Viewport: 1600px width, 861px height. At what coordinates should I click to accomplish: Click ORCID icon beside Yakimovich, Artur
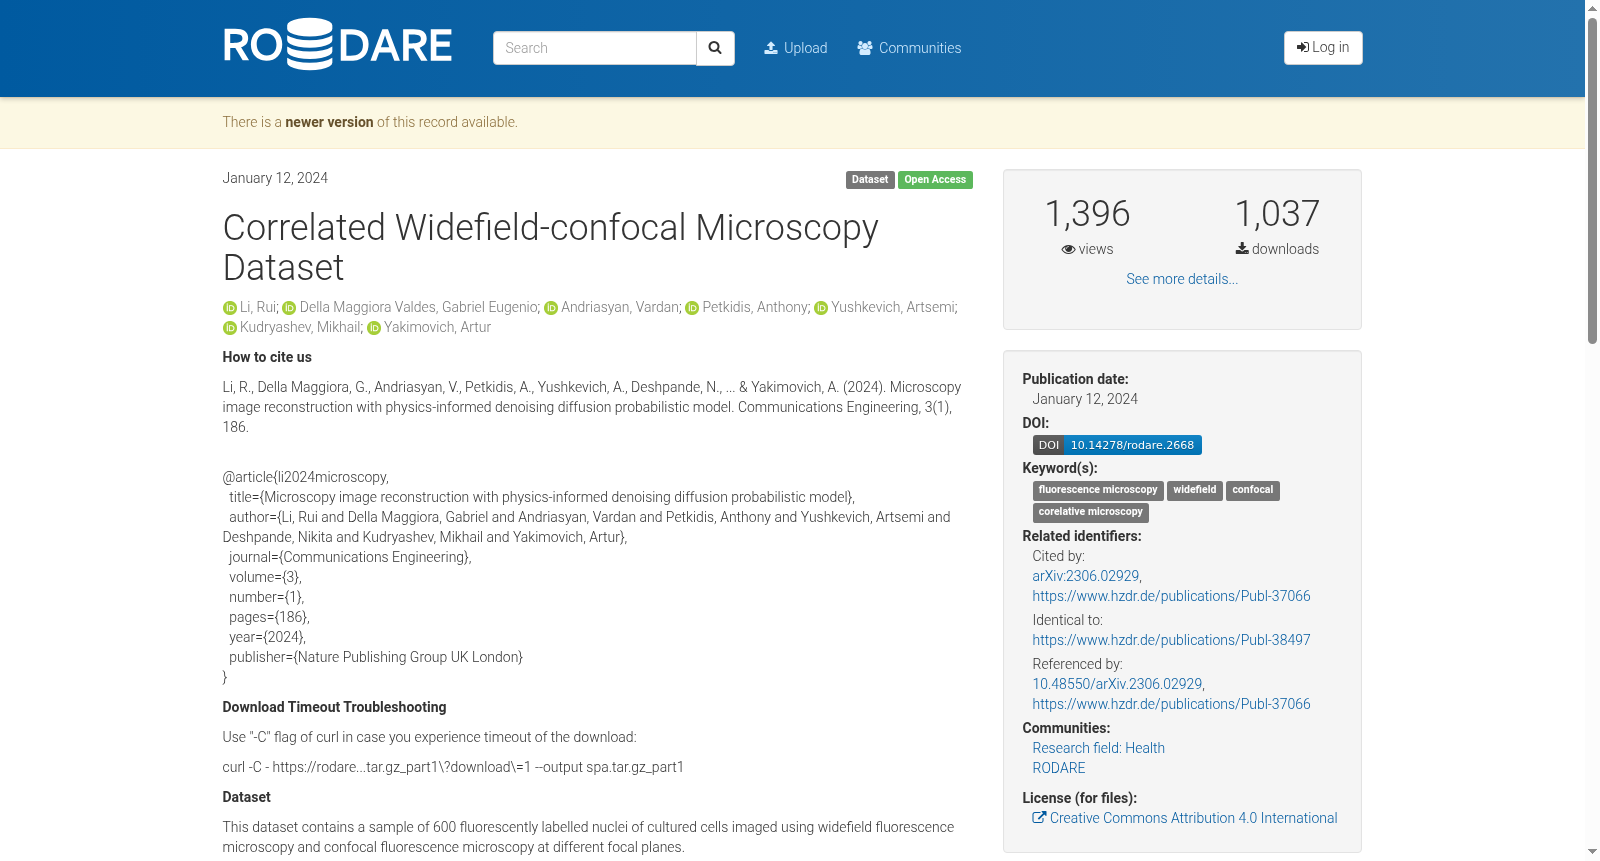coord(374,328)
